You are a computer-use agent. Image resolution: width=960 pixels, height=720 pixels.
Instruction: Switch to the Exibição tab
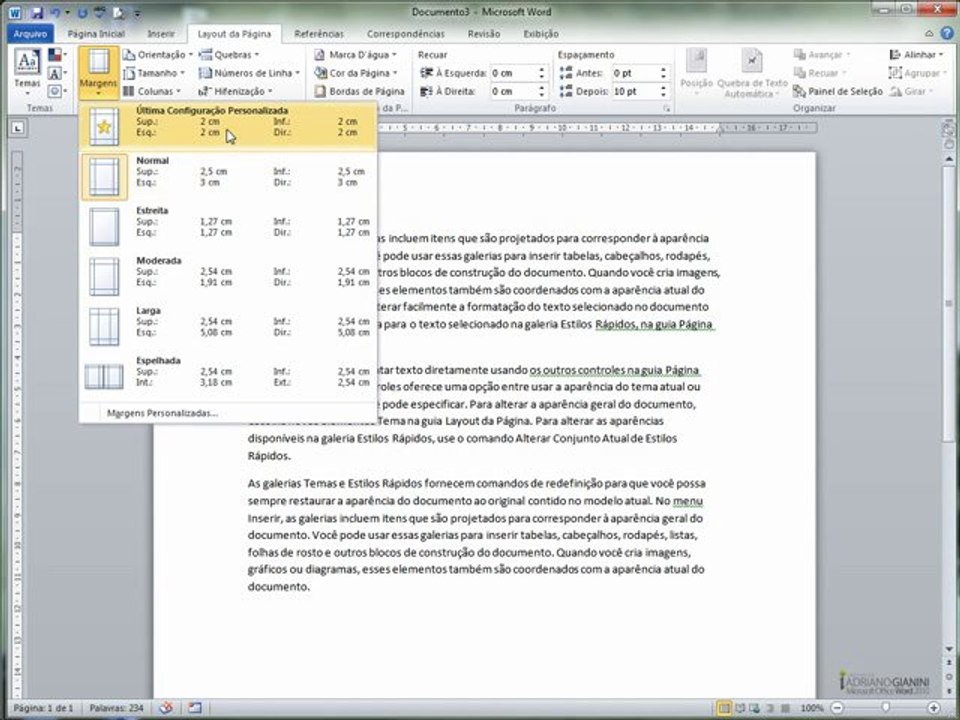541,34
